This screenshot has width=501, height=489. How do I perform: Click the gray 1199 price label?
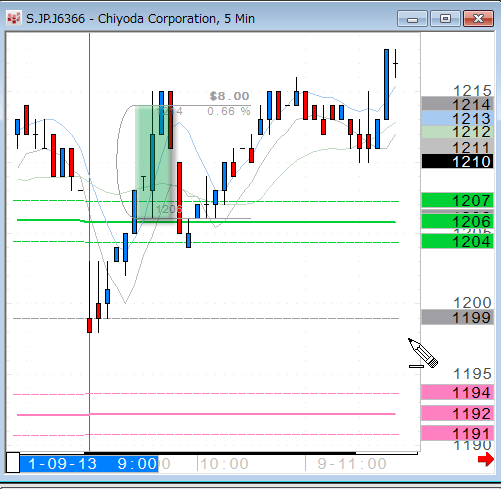pyautogui.click(x=457, y=317)
